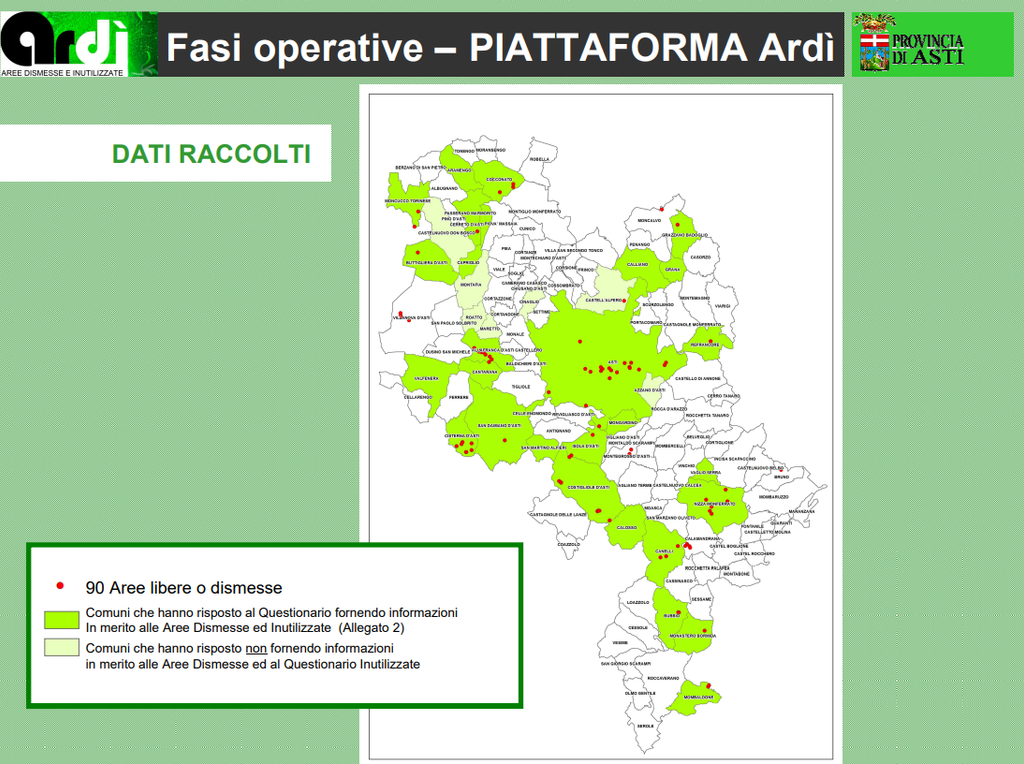Select the Cocconato municipality on the map
The image size is (1024, 764).
coord(498,180)
